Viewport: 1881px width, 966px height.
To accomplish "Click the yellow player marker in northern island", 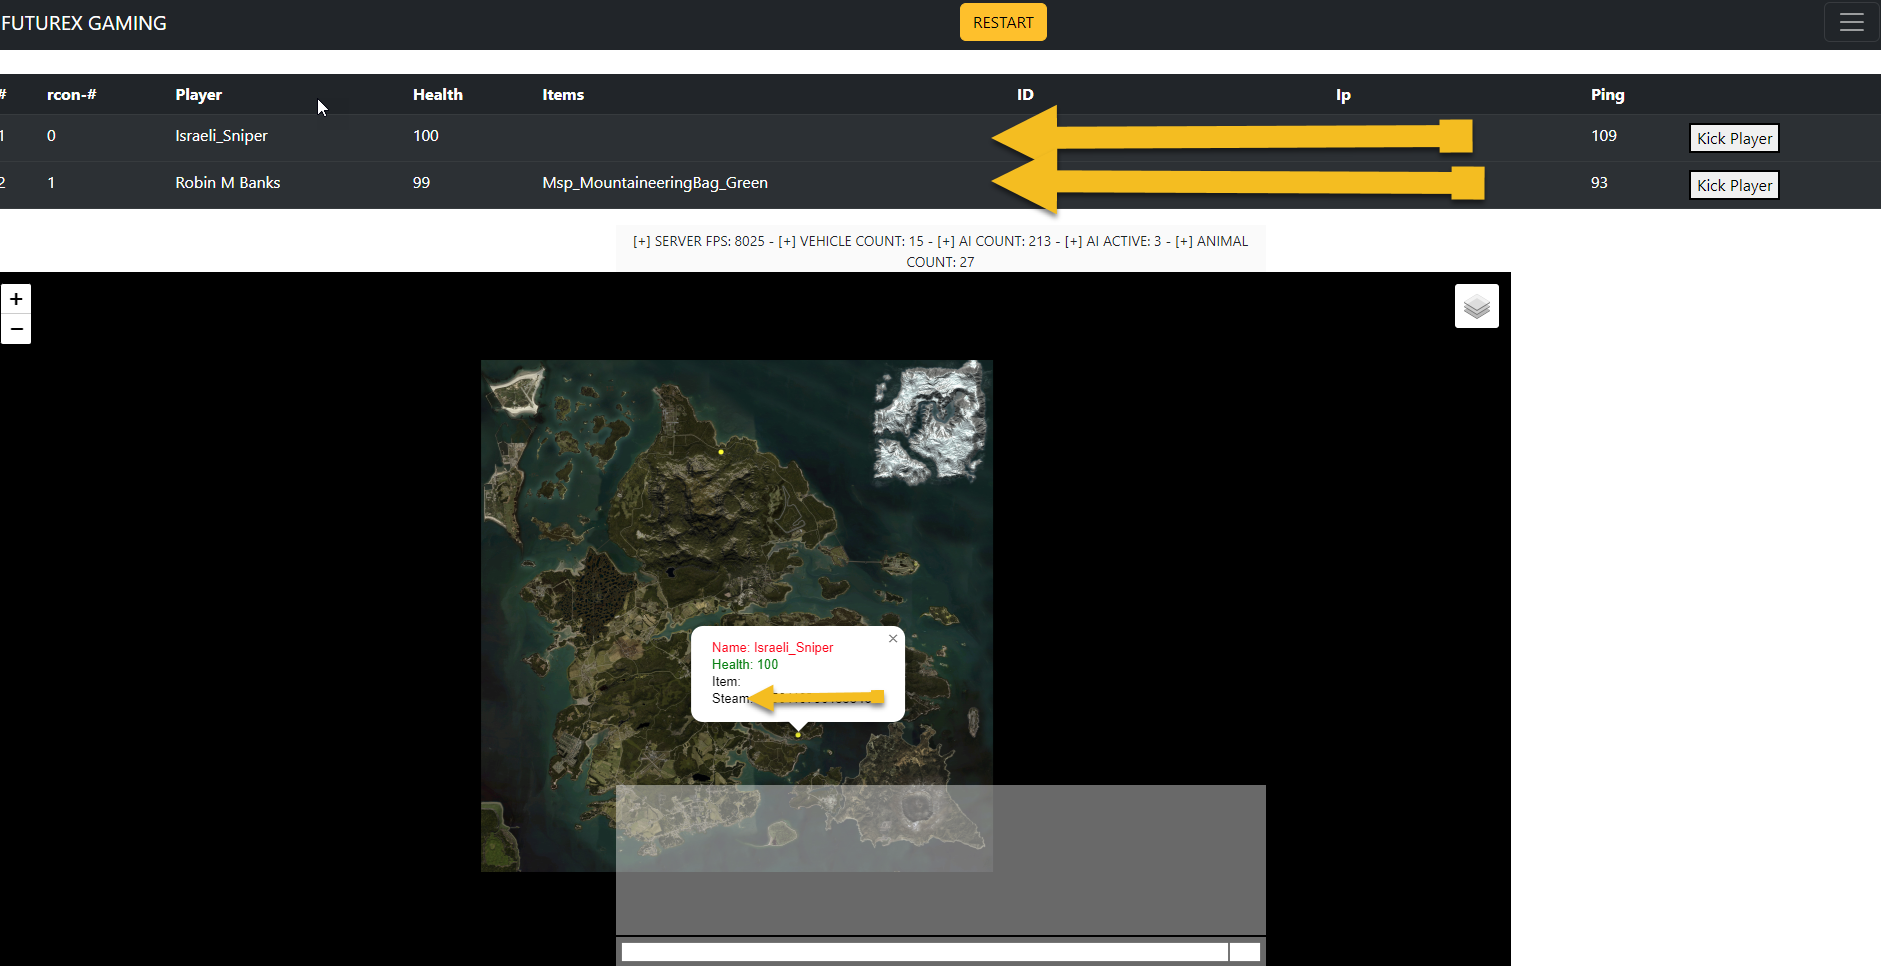I will (721, 452).
